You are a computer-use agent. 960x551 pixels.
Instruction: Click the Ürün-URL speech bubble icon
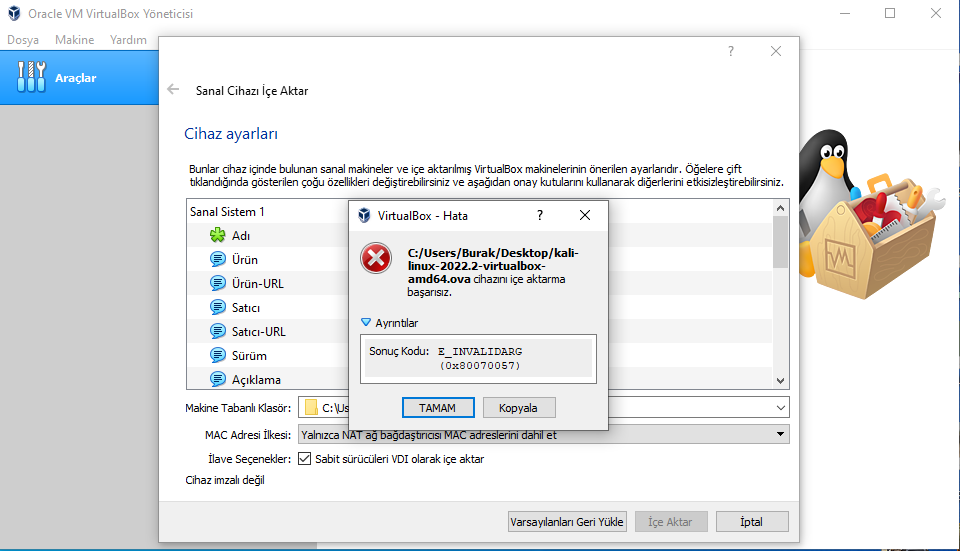pos(217,283)
